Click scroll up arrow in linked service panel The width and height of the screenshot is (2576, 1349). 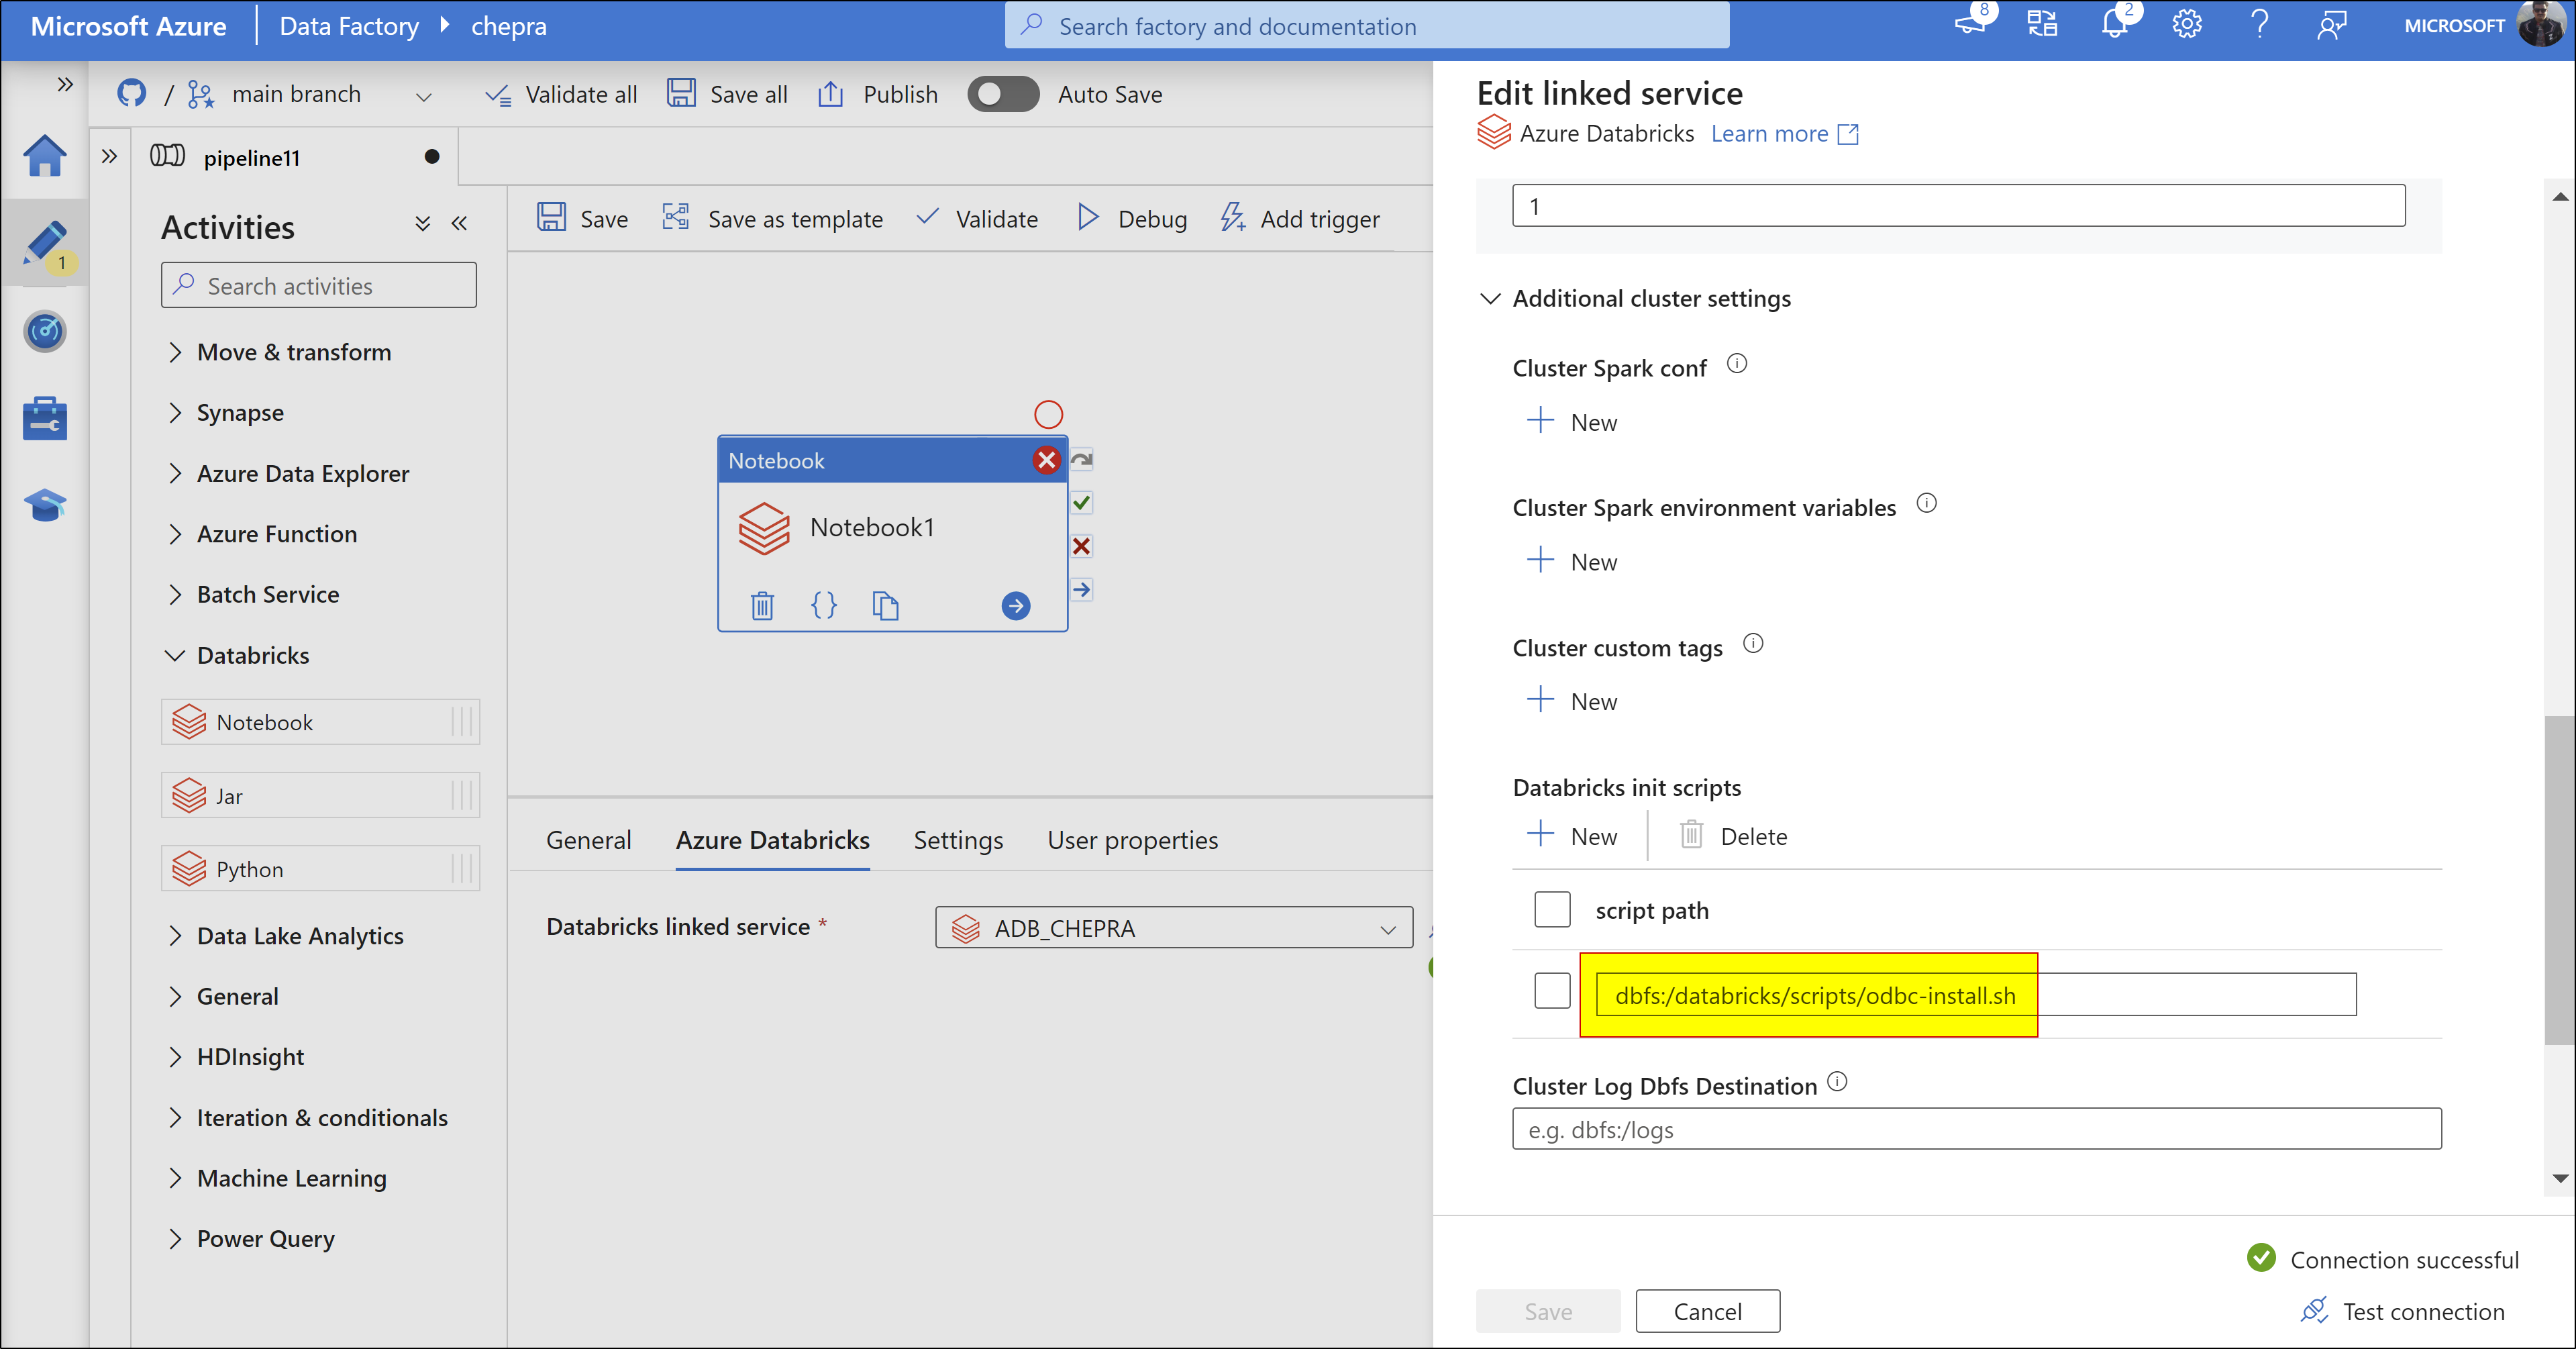coord(2560,197)
